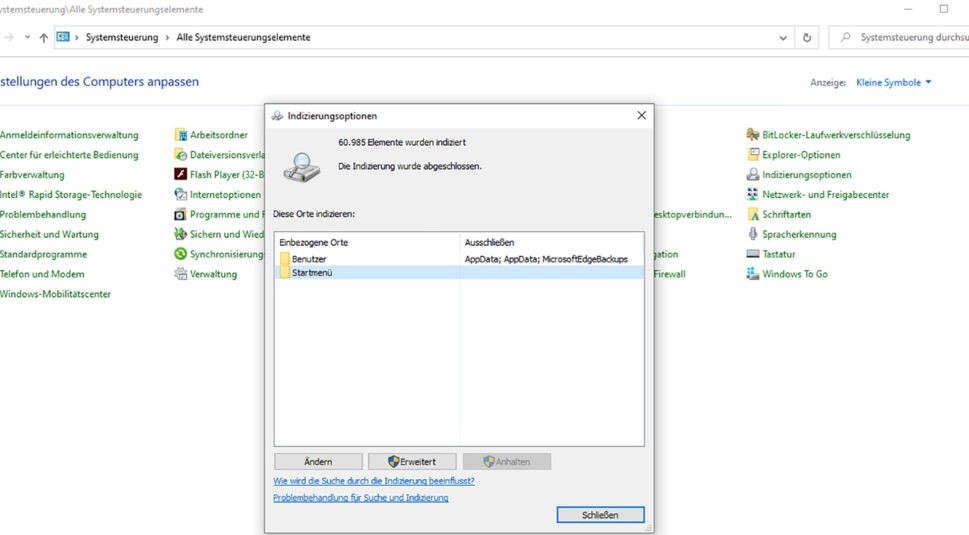Click the Control Panel icon in address bar
The image size is (969, 535).
click(63, 37)
